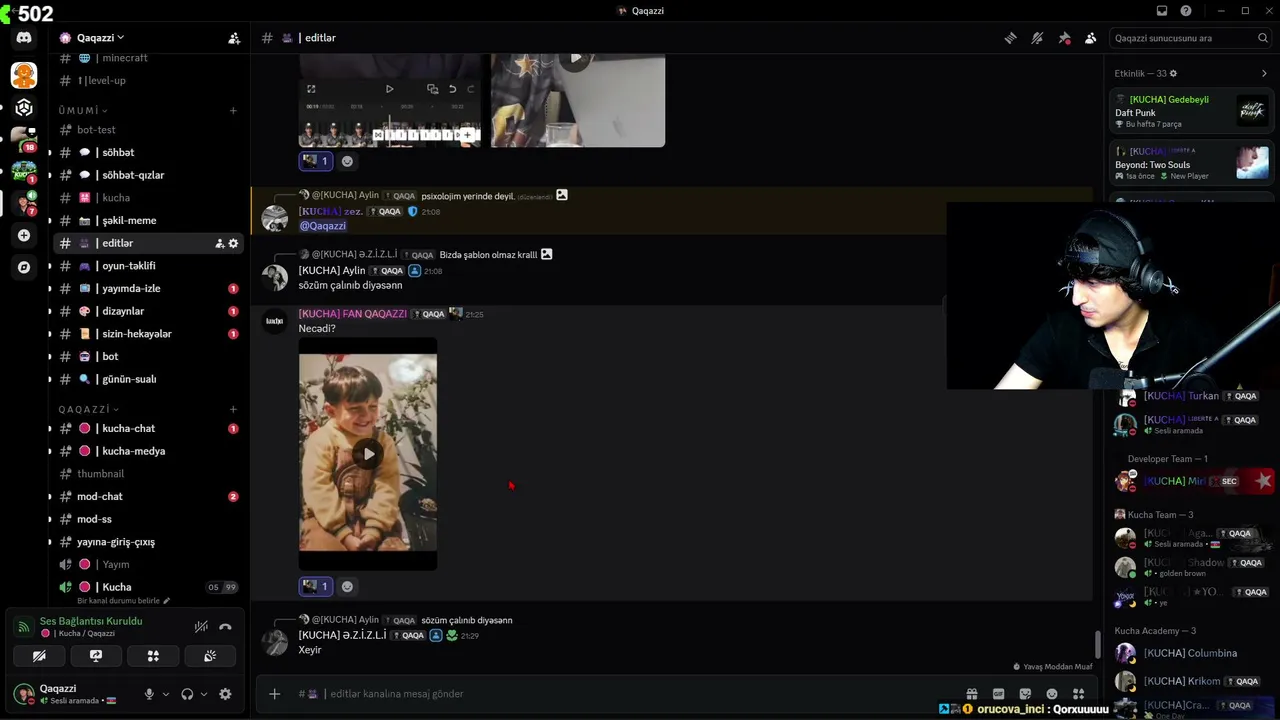Click the chat scrollbar thumb
The width and height of the screenshot is (1280, 720).
[1098, 644]
